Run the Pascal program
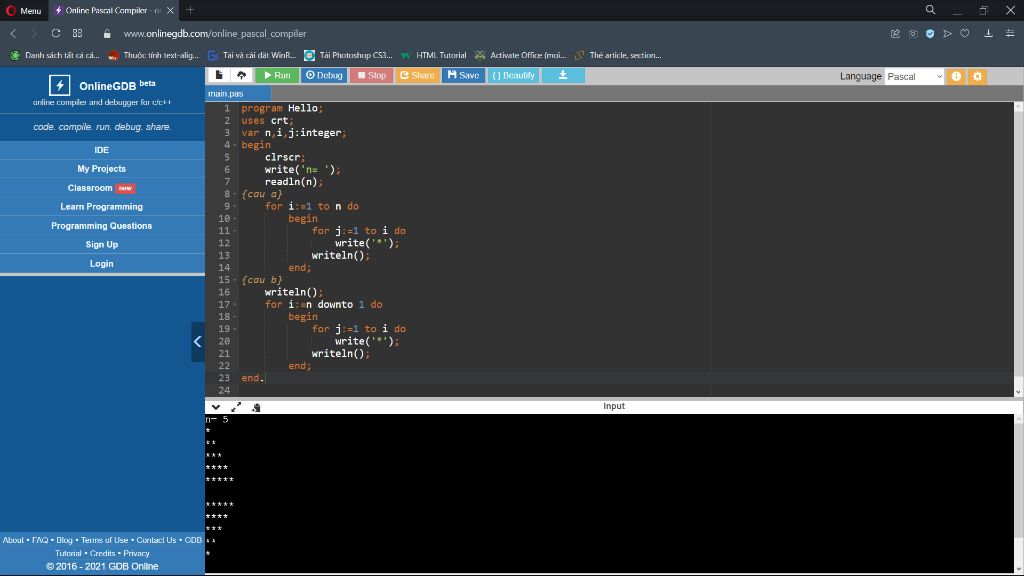The width and height of the screenshot is (1024, 576). click(x=277, y=75)
